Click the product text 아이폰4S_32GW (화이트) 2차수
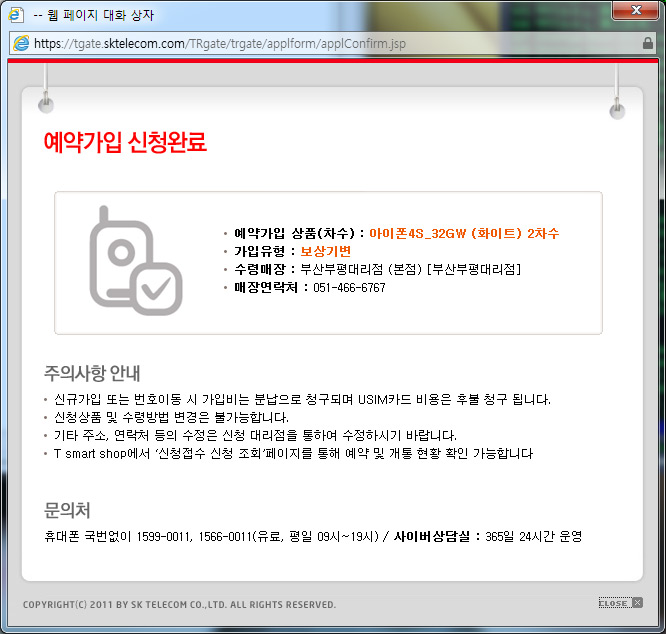The height and width of the screenshot is (634, 666). (464, 233)
